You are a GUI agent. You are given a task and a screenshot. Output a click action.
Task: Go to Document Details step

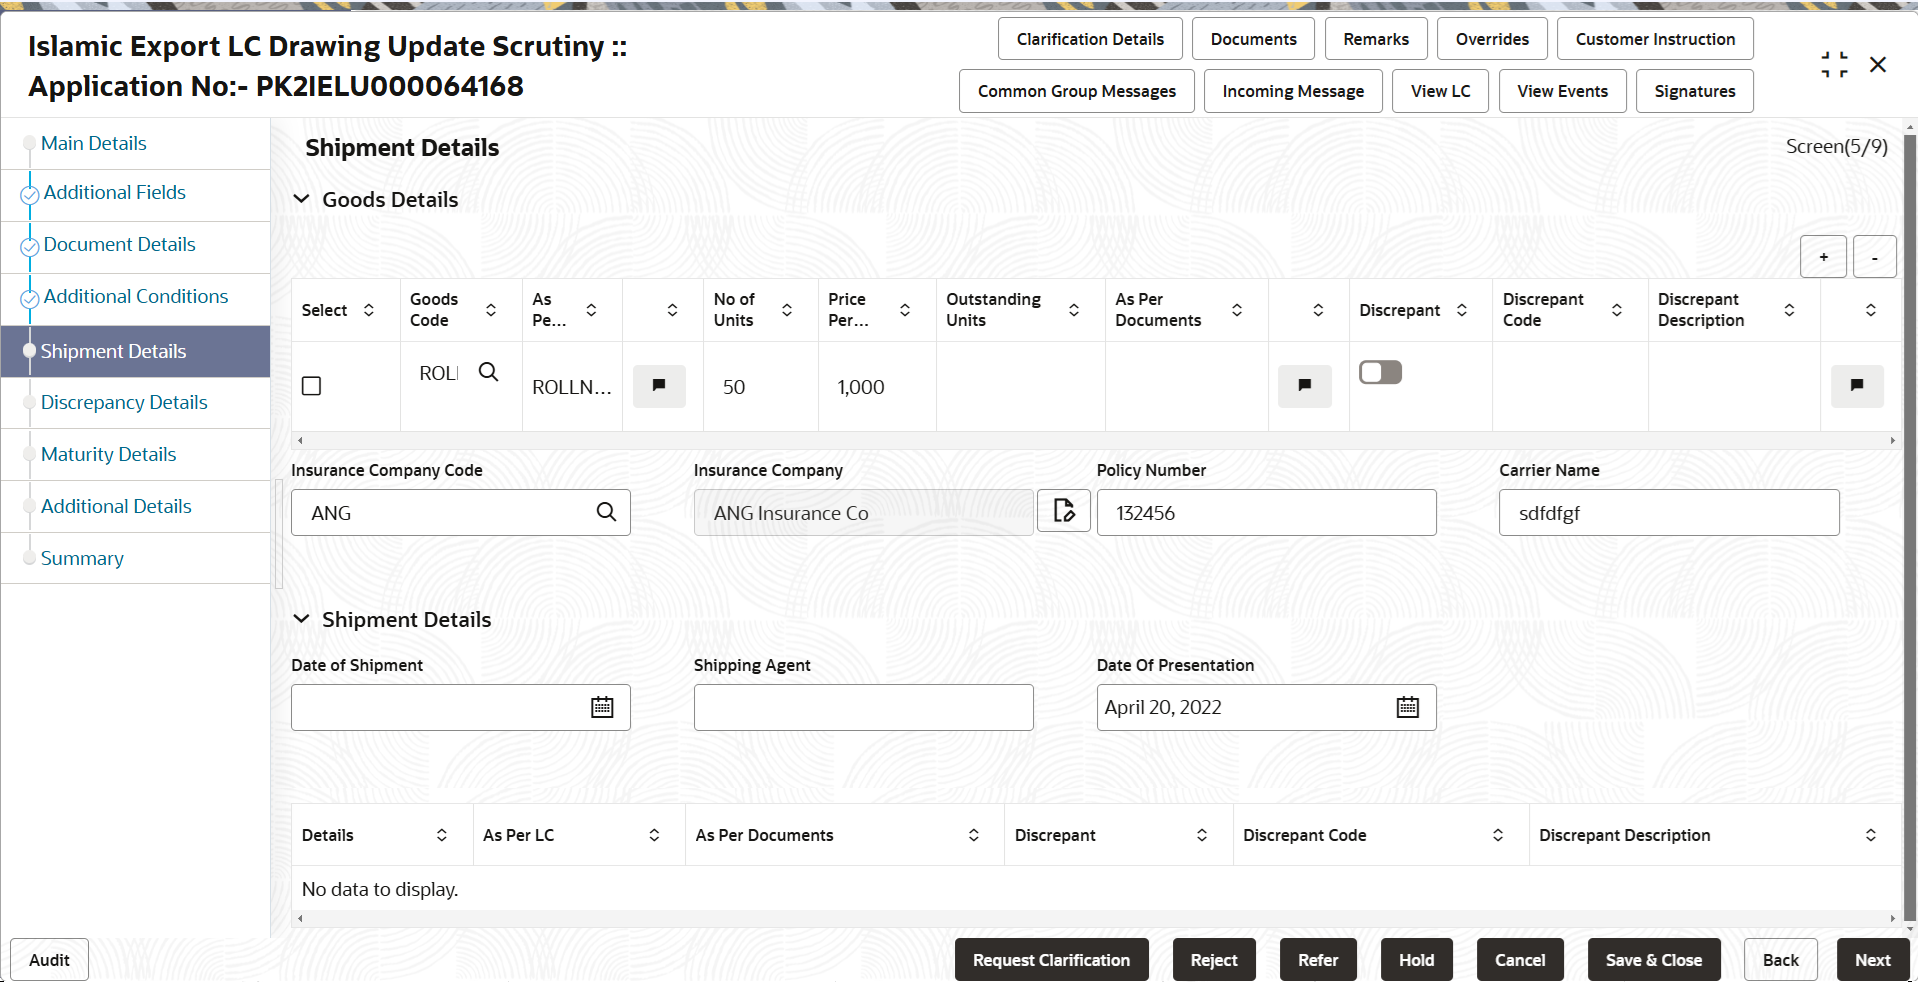pos(120,244)
